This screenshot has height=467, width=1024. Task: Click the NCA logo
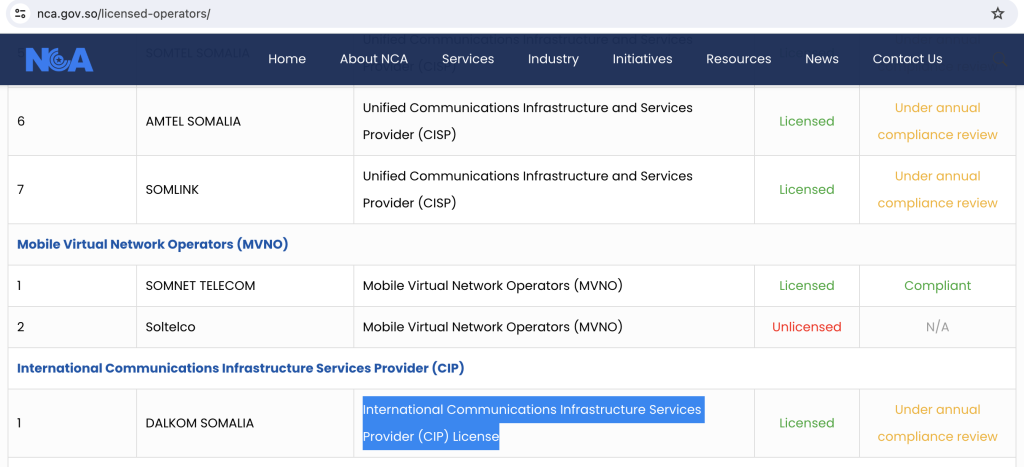click(59, 59)
